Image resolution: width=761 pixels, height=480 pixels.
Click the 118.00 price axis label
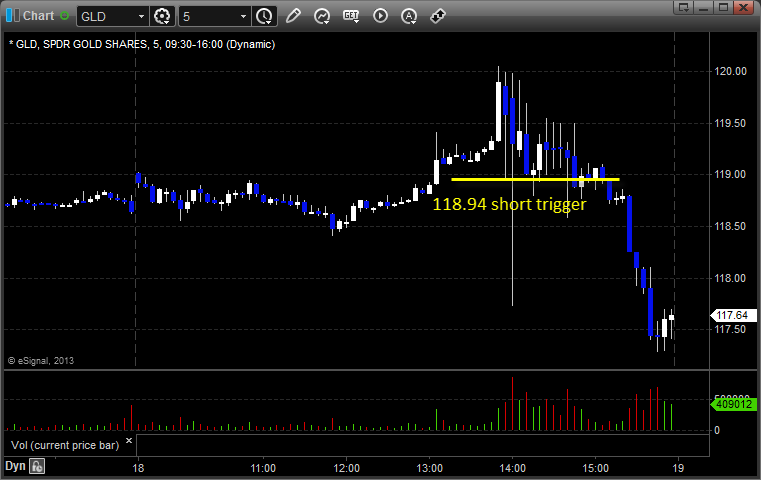(730, 278)
